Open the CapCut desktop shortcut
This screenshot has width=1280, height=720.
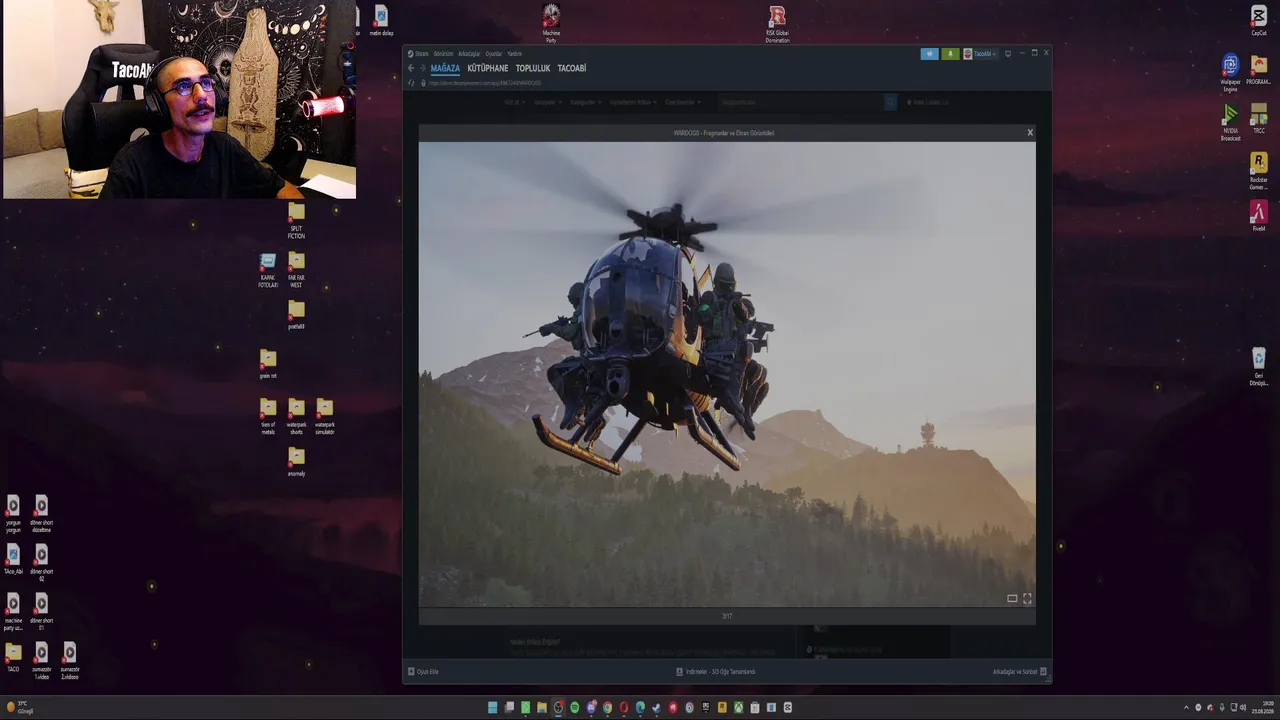1259,21
